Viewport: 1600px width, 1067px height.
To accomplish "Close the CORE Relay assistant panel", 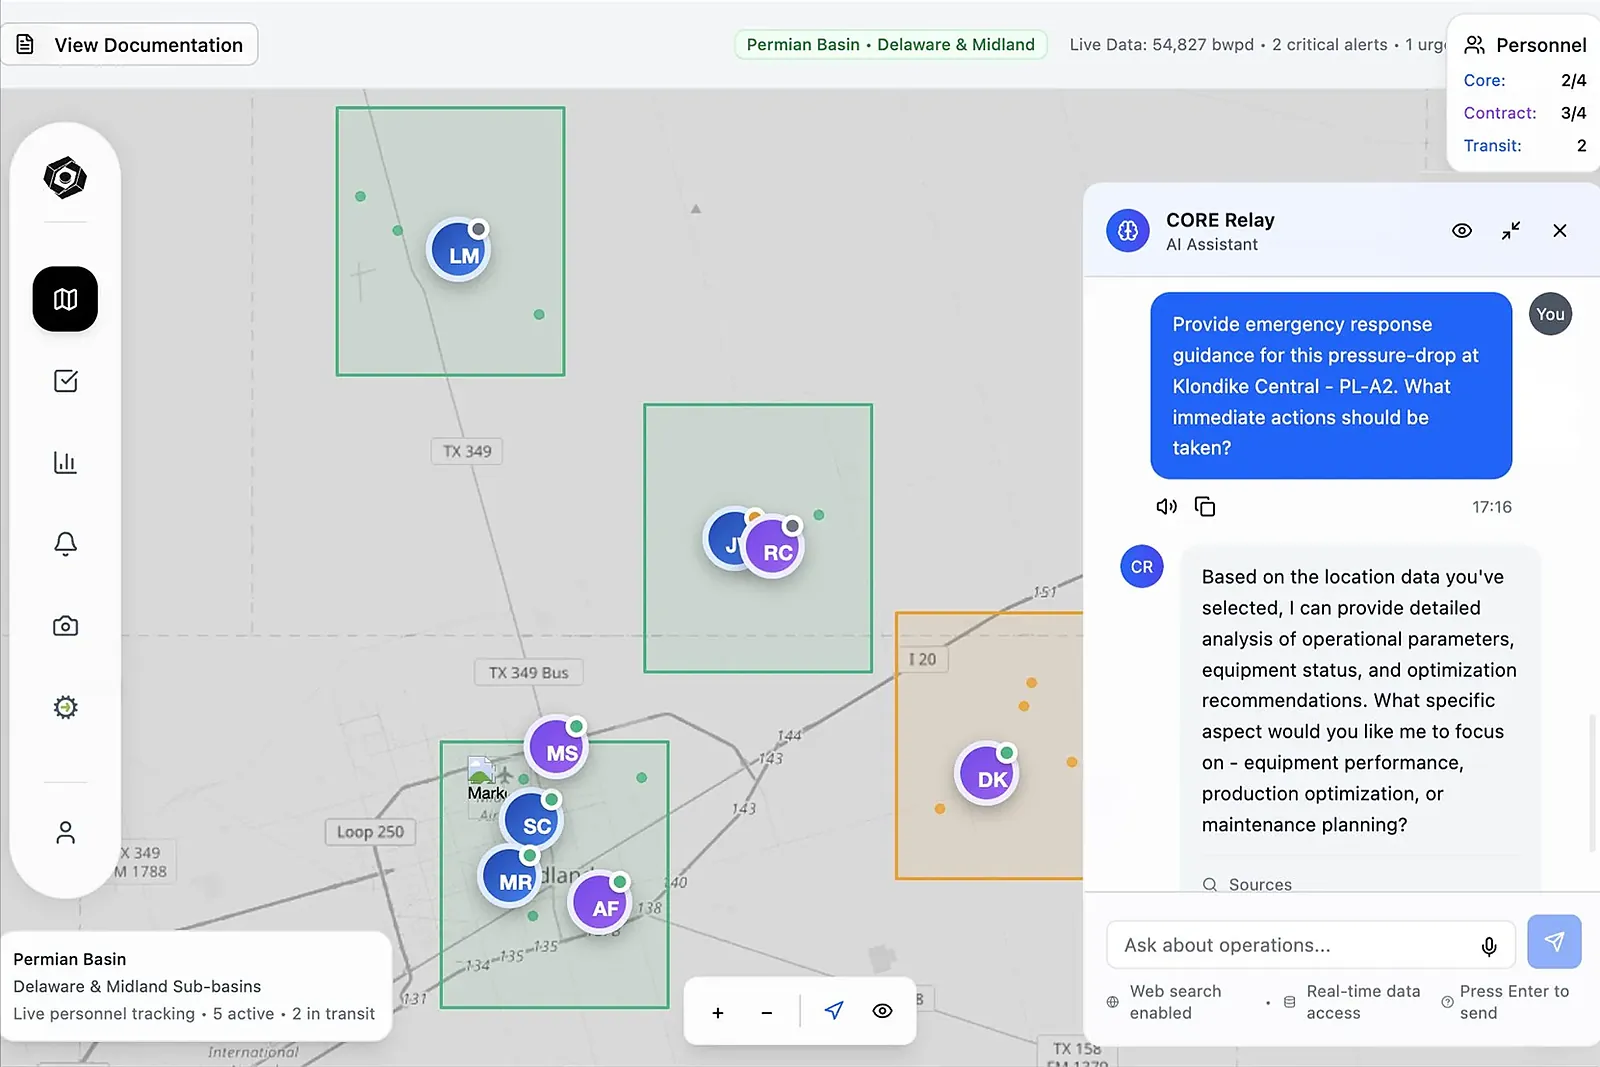I will tap(1560, 231).
